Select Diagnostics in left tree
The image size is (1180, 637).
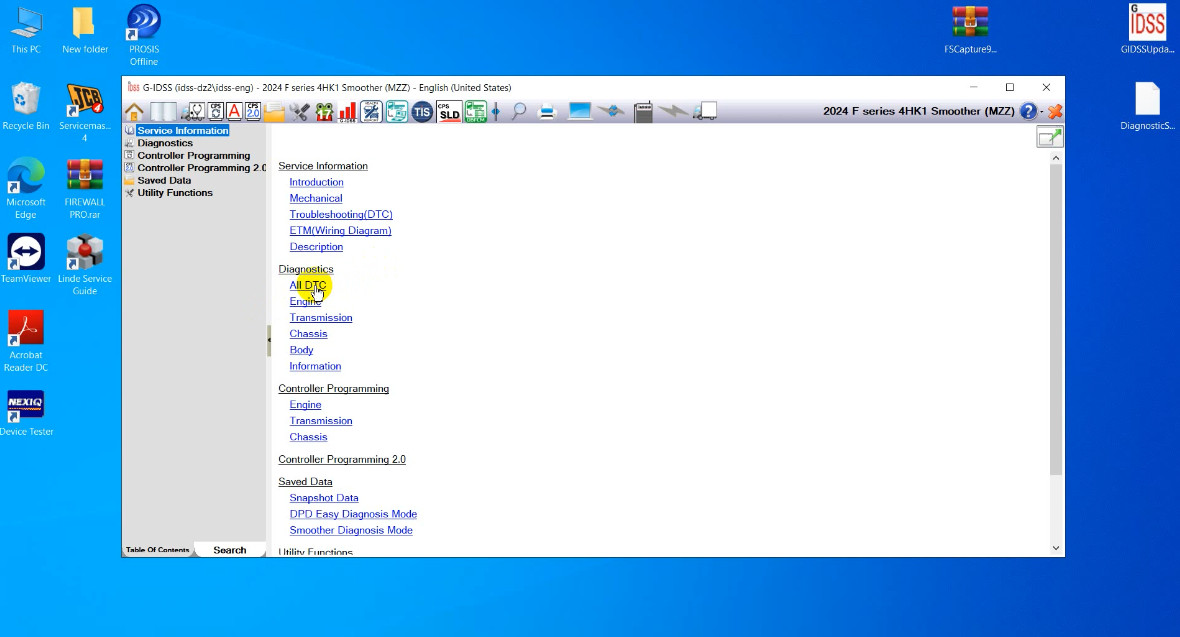pyautogui.click(x=165, y=143)
